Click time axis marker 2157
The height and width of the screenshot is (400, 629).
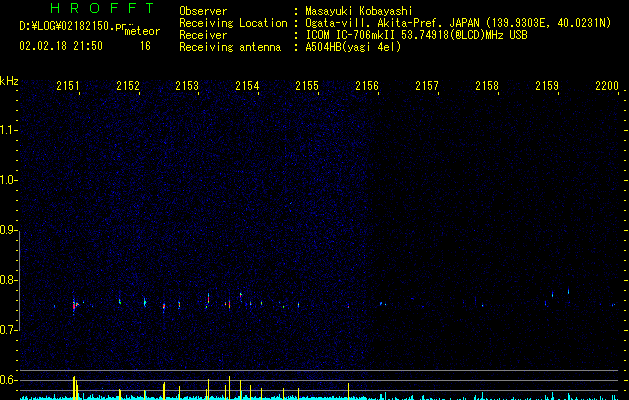pyautogui.click(x=427, y=86)
